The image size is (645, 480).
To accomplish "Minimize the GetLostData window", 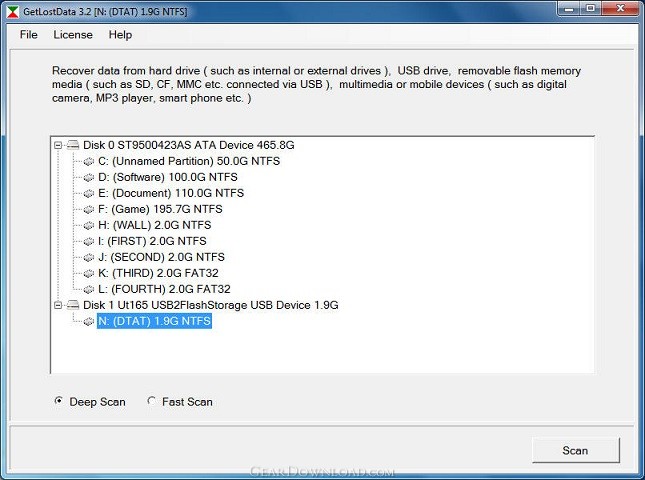I will pyautogui.click(x=569, y=9).
